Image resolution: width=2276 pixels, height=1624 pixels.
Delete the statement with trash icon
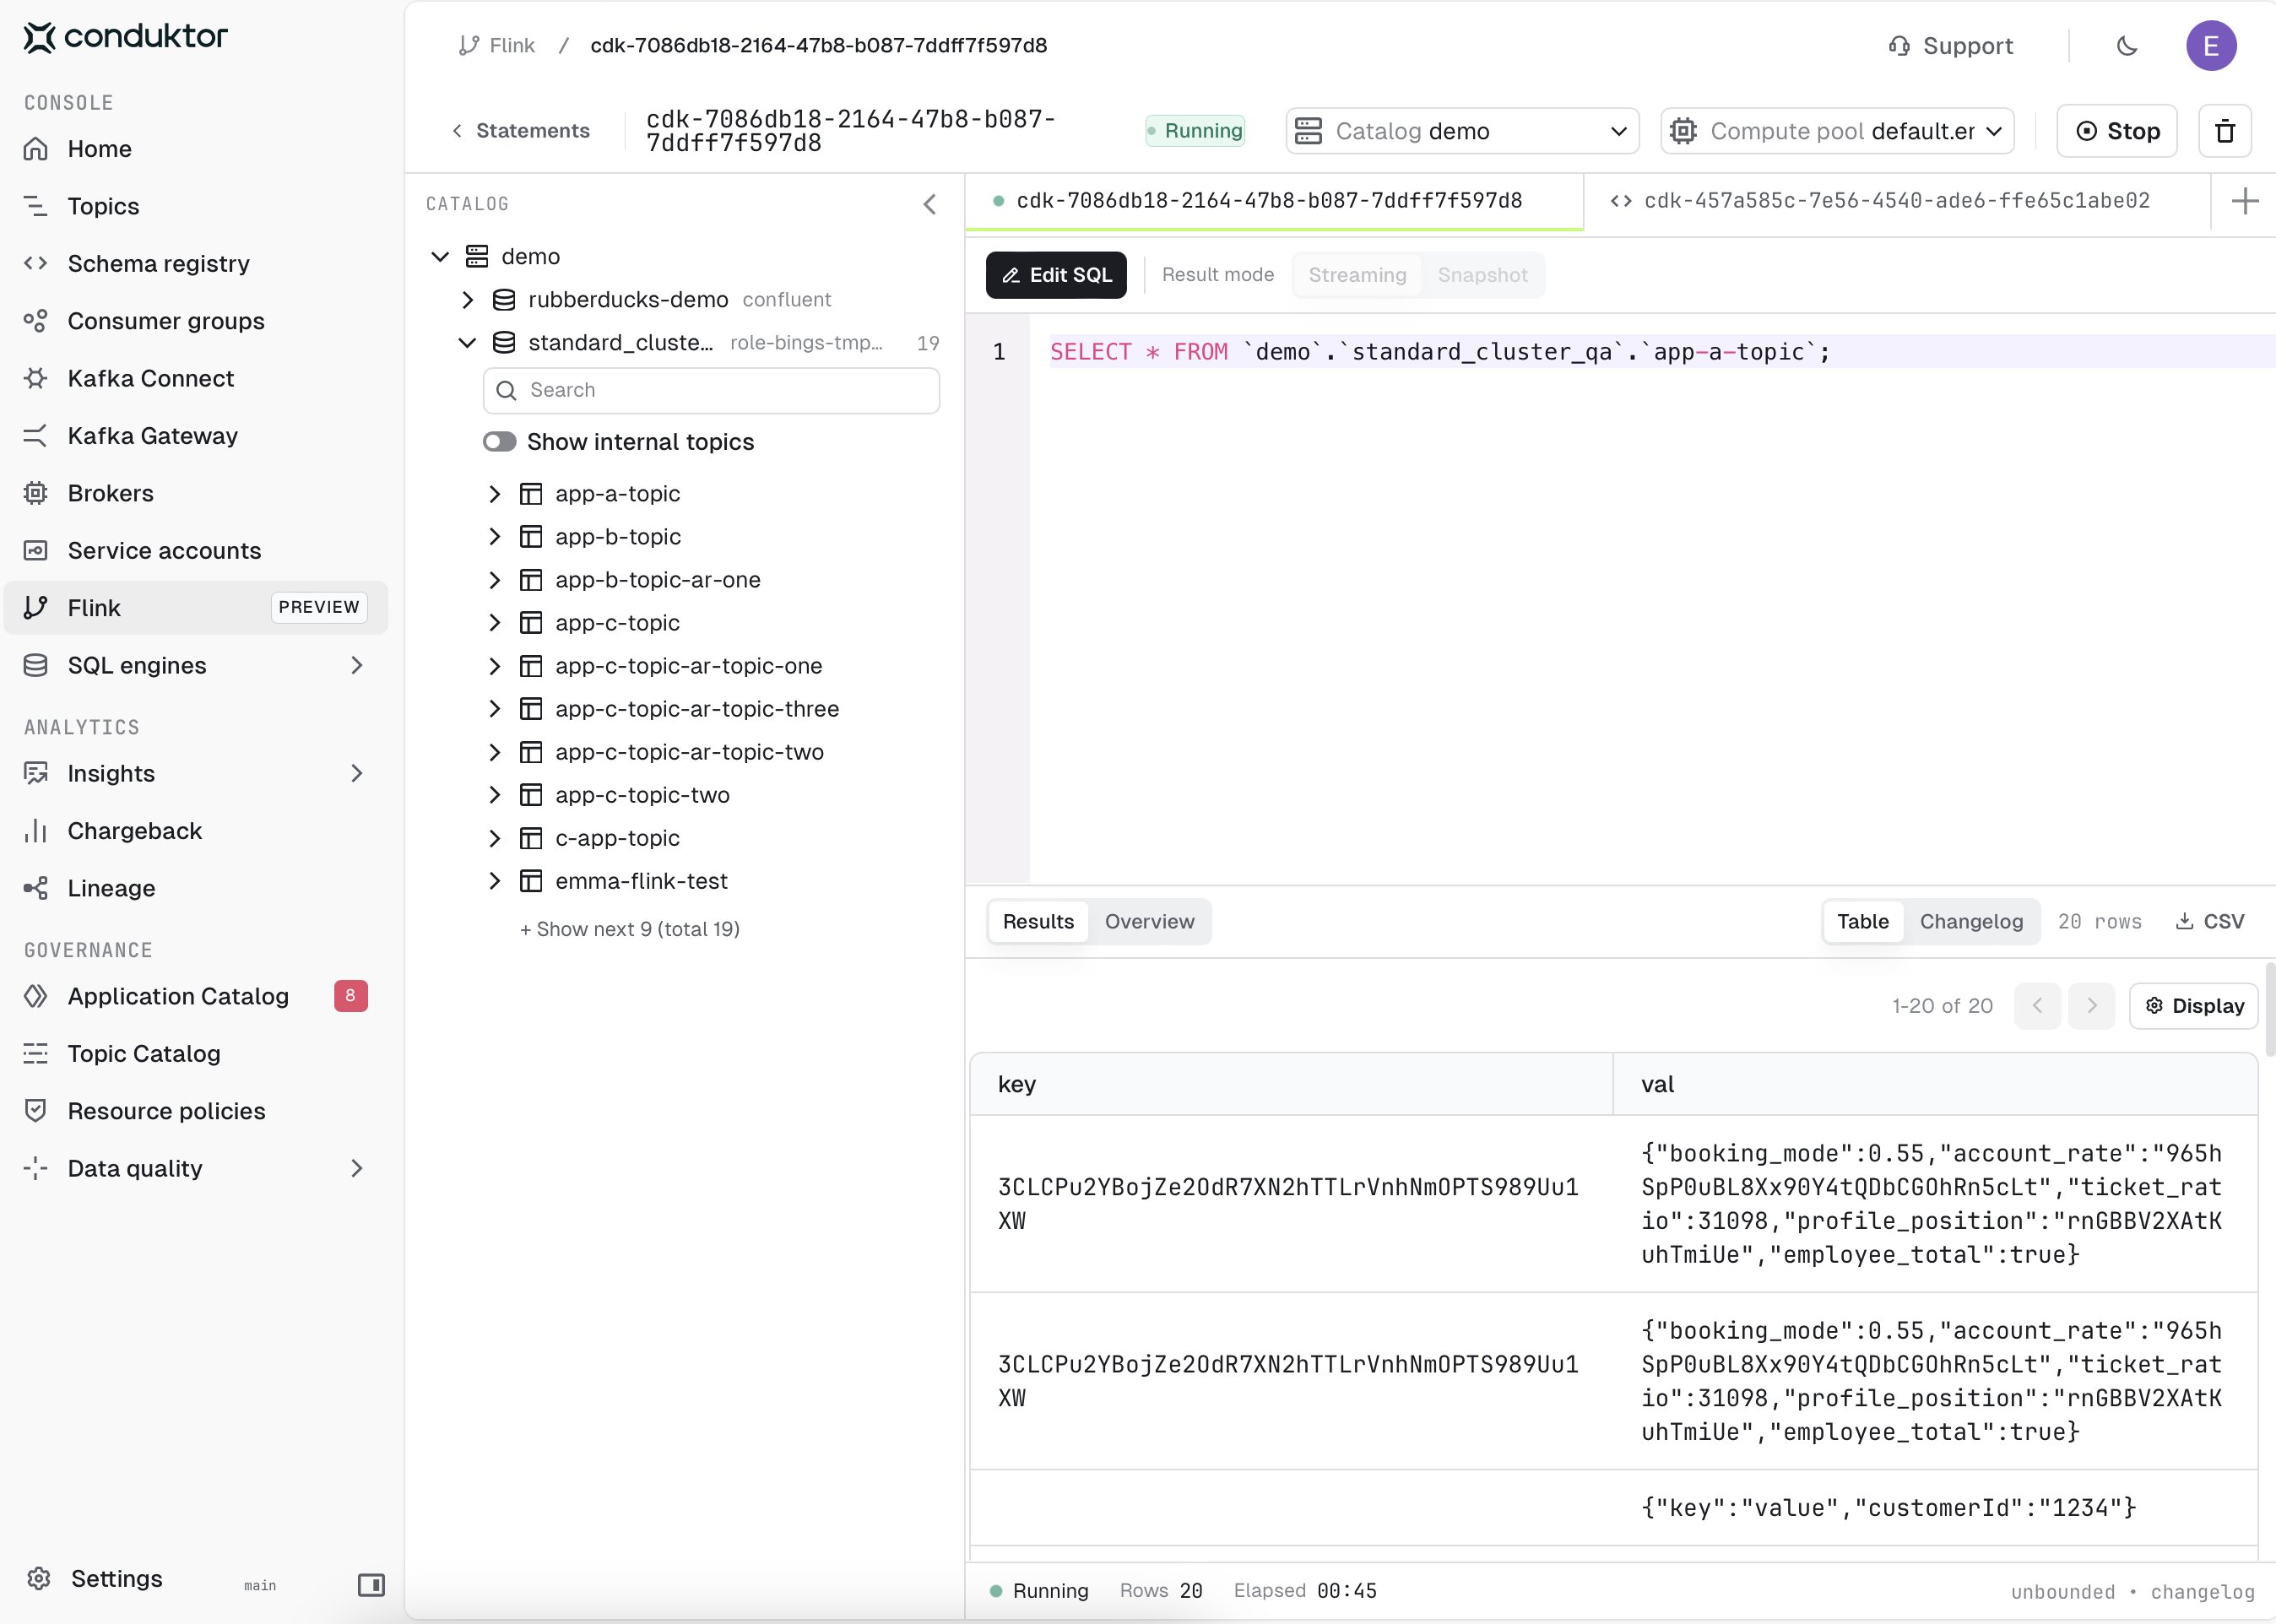[x=2224, y=131]
